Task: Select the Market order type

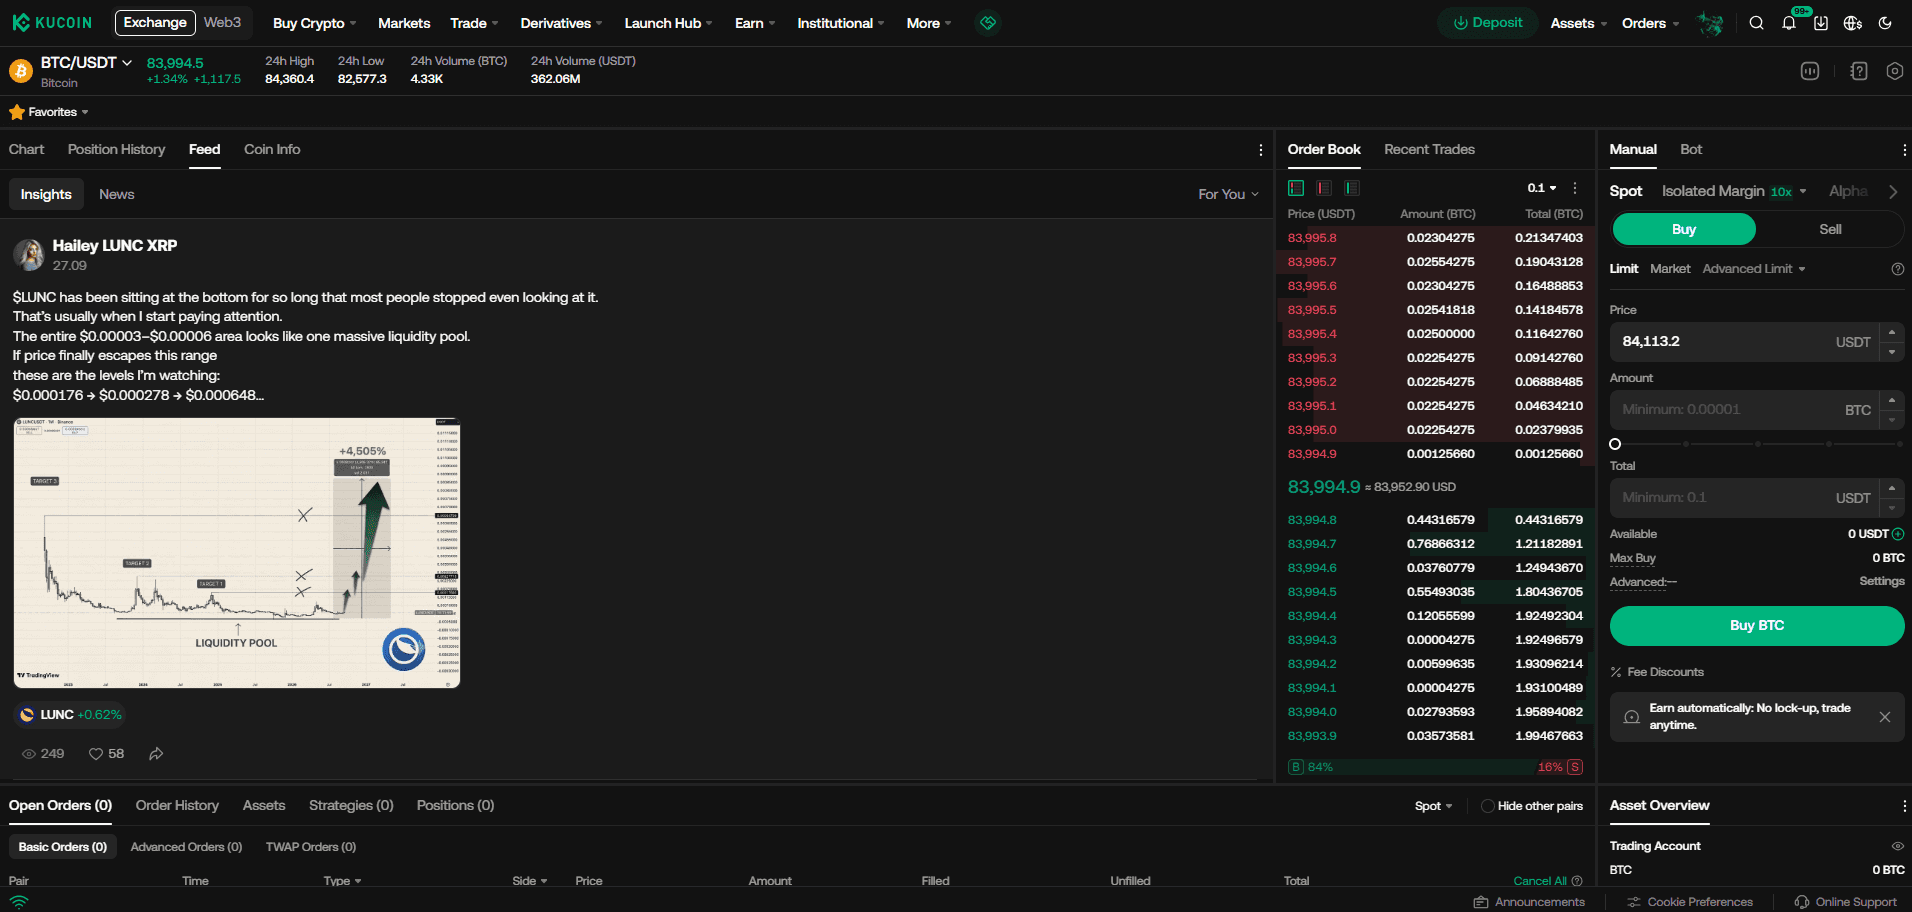Action: point(1670,269)
